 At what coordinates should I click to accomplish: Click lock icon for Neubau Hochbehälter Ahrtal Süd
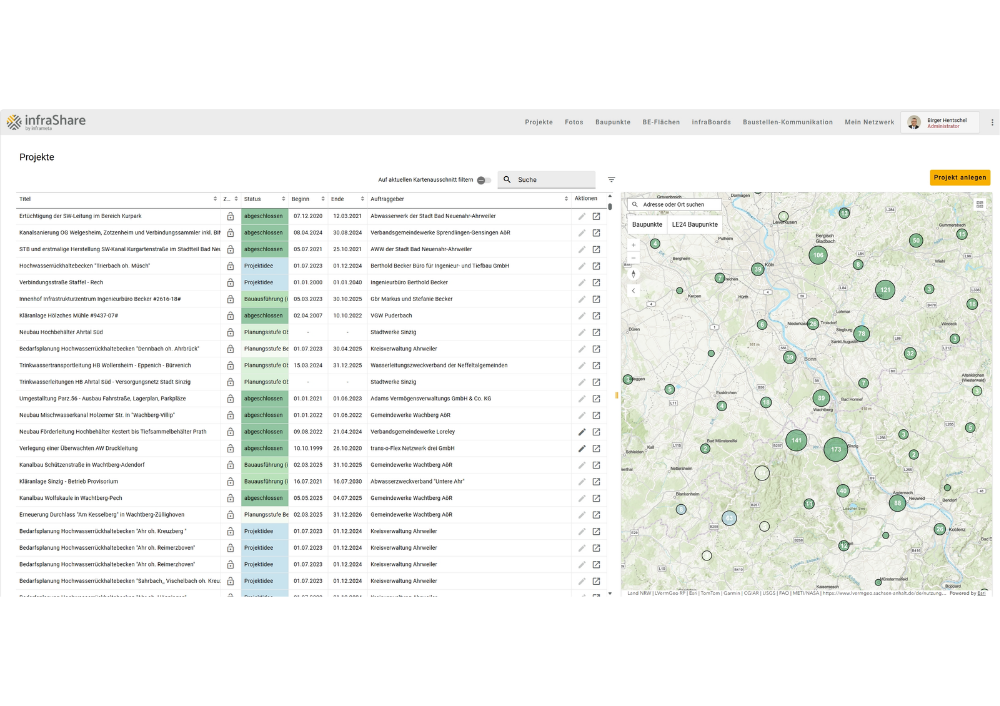(x=230, y=332)
